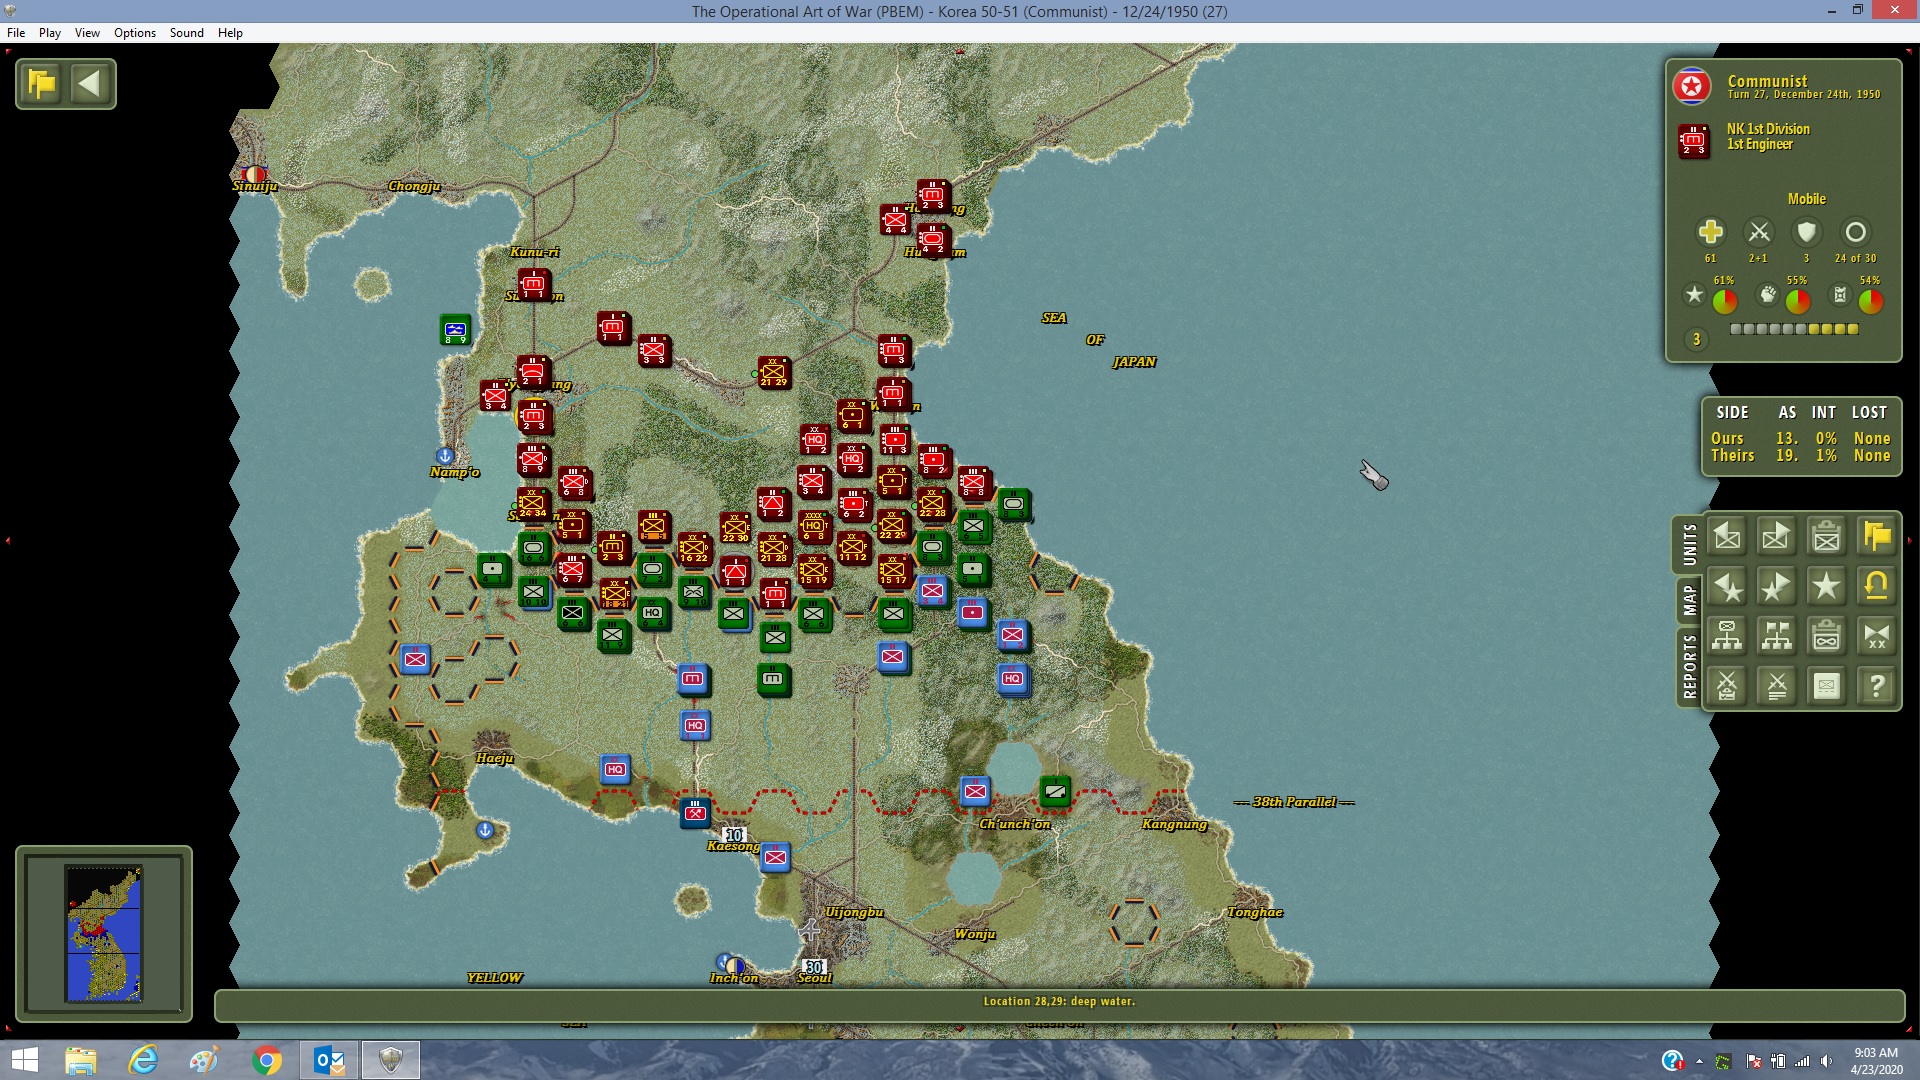Click the minimap of Korea
1920x1080 pixels.
104,933
